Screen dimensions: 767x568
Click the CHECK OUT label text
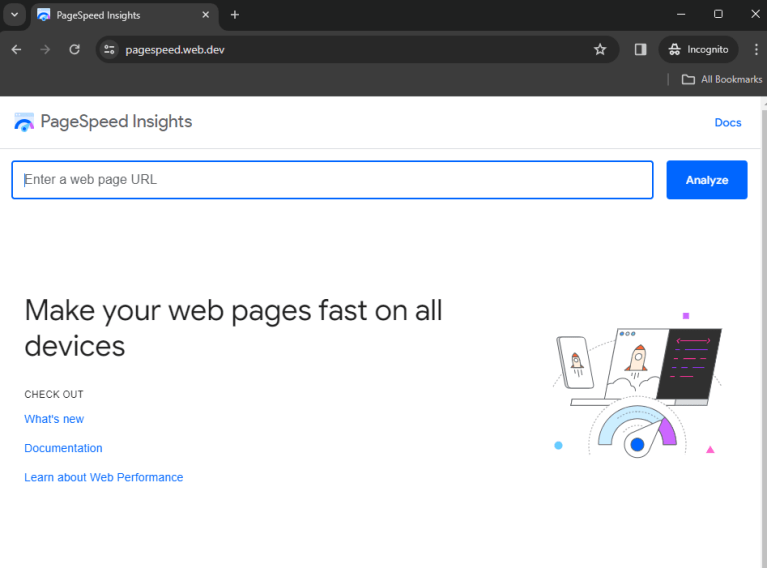tap(54, 394)
